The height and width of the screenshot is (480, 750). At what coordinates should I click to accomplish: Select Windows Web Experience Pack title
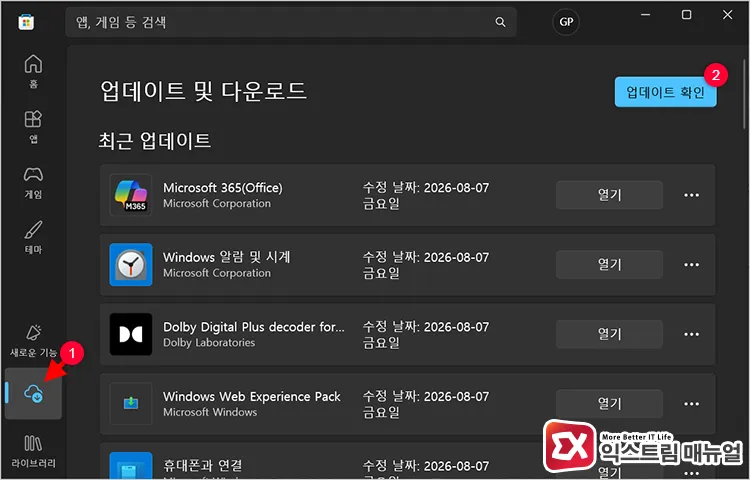coord(252,396)
